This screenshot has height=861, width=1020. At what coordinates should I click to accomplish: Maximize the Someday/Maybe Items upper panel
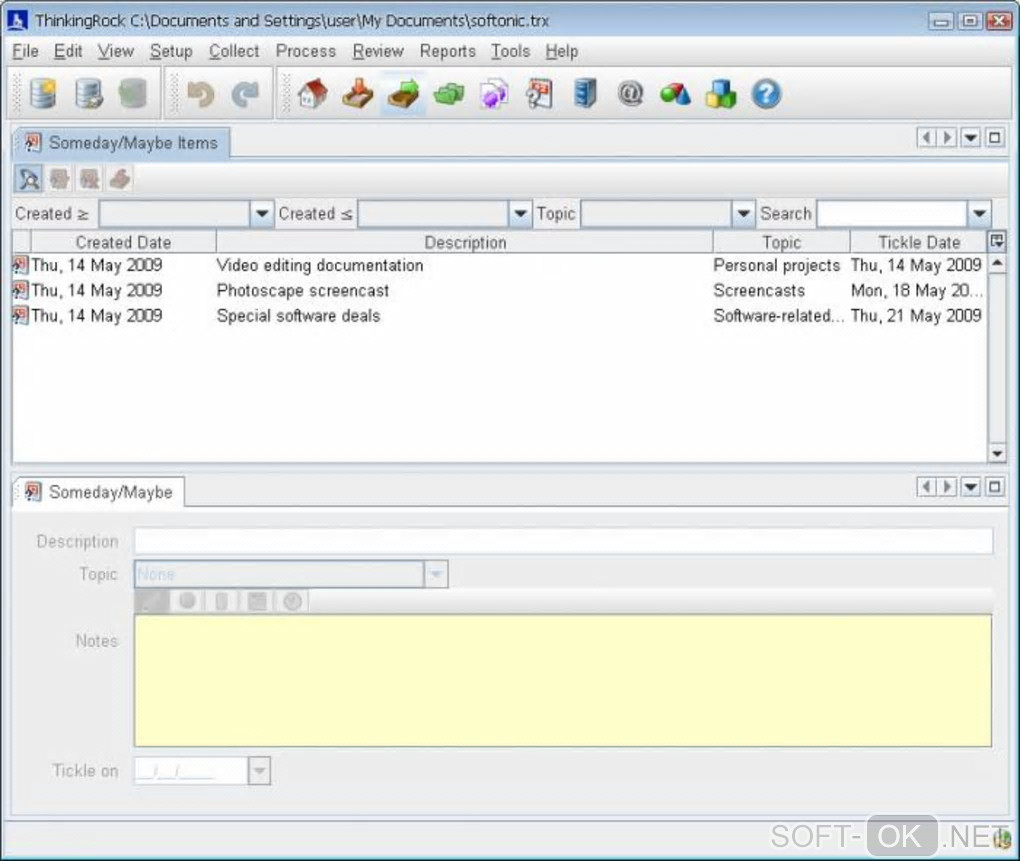coord(995,138)
